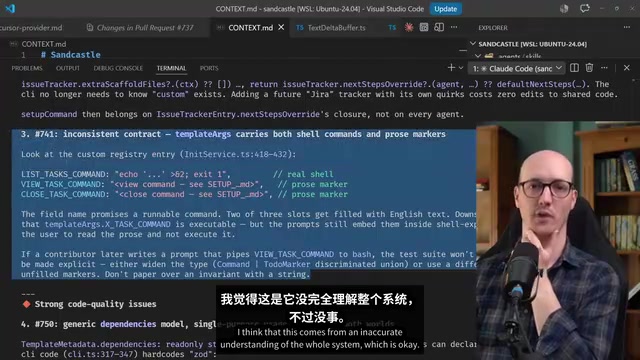The height and width of the screenshot is (360, 640).
Task: Close the terminal panel
Action: [x=627, y=68]
